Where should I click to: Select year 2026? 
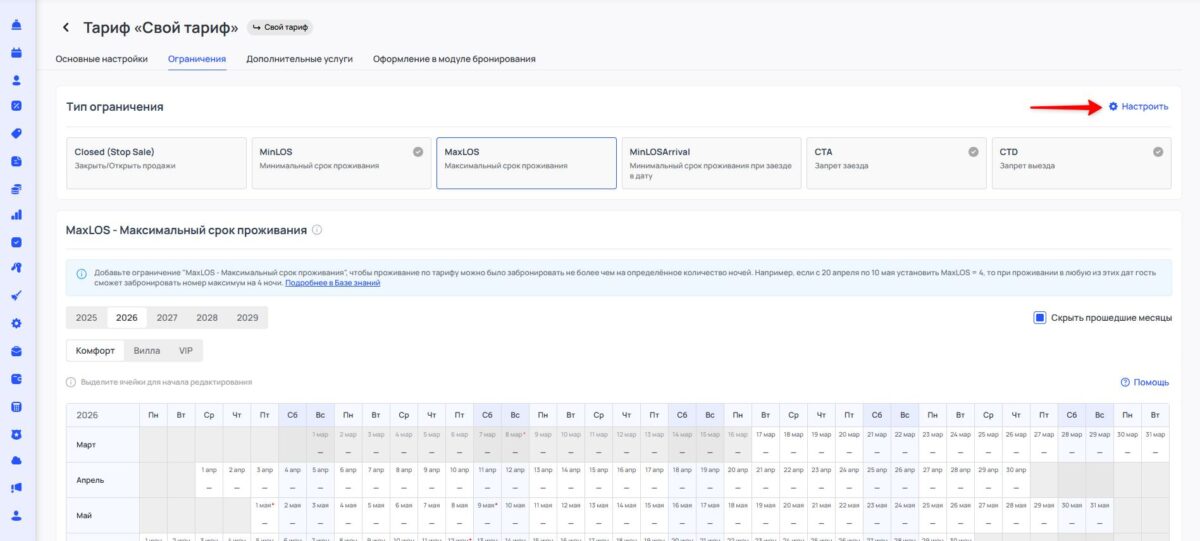[x=127, y=317]
